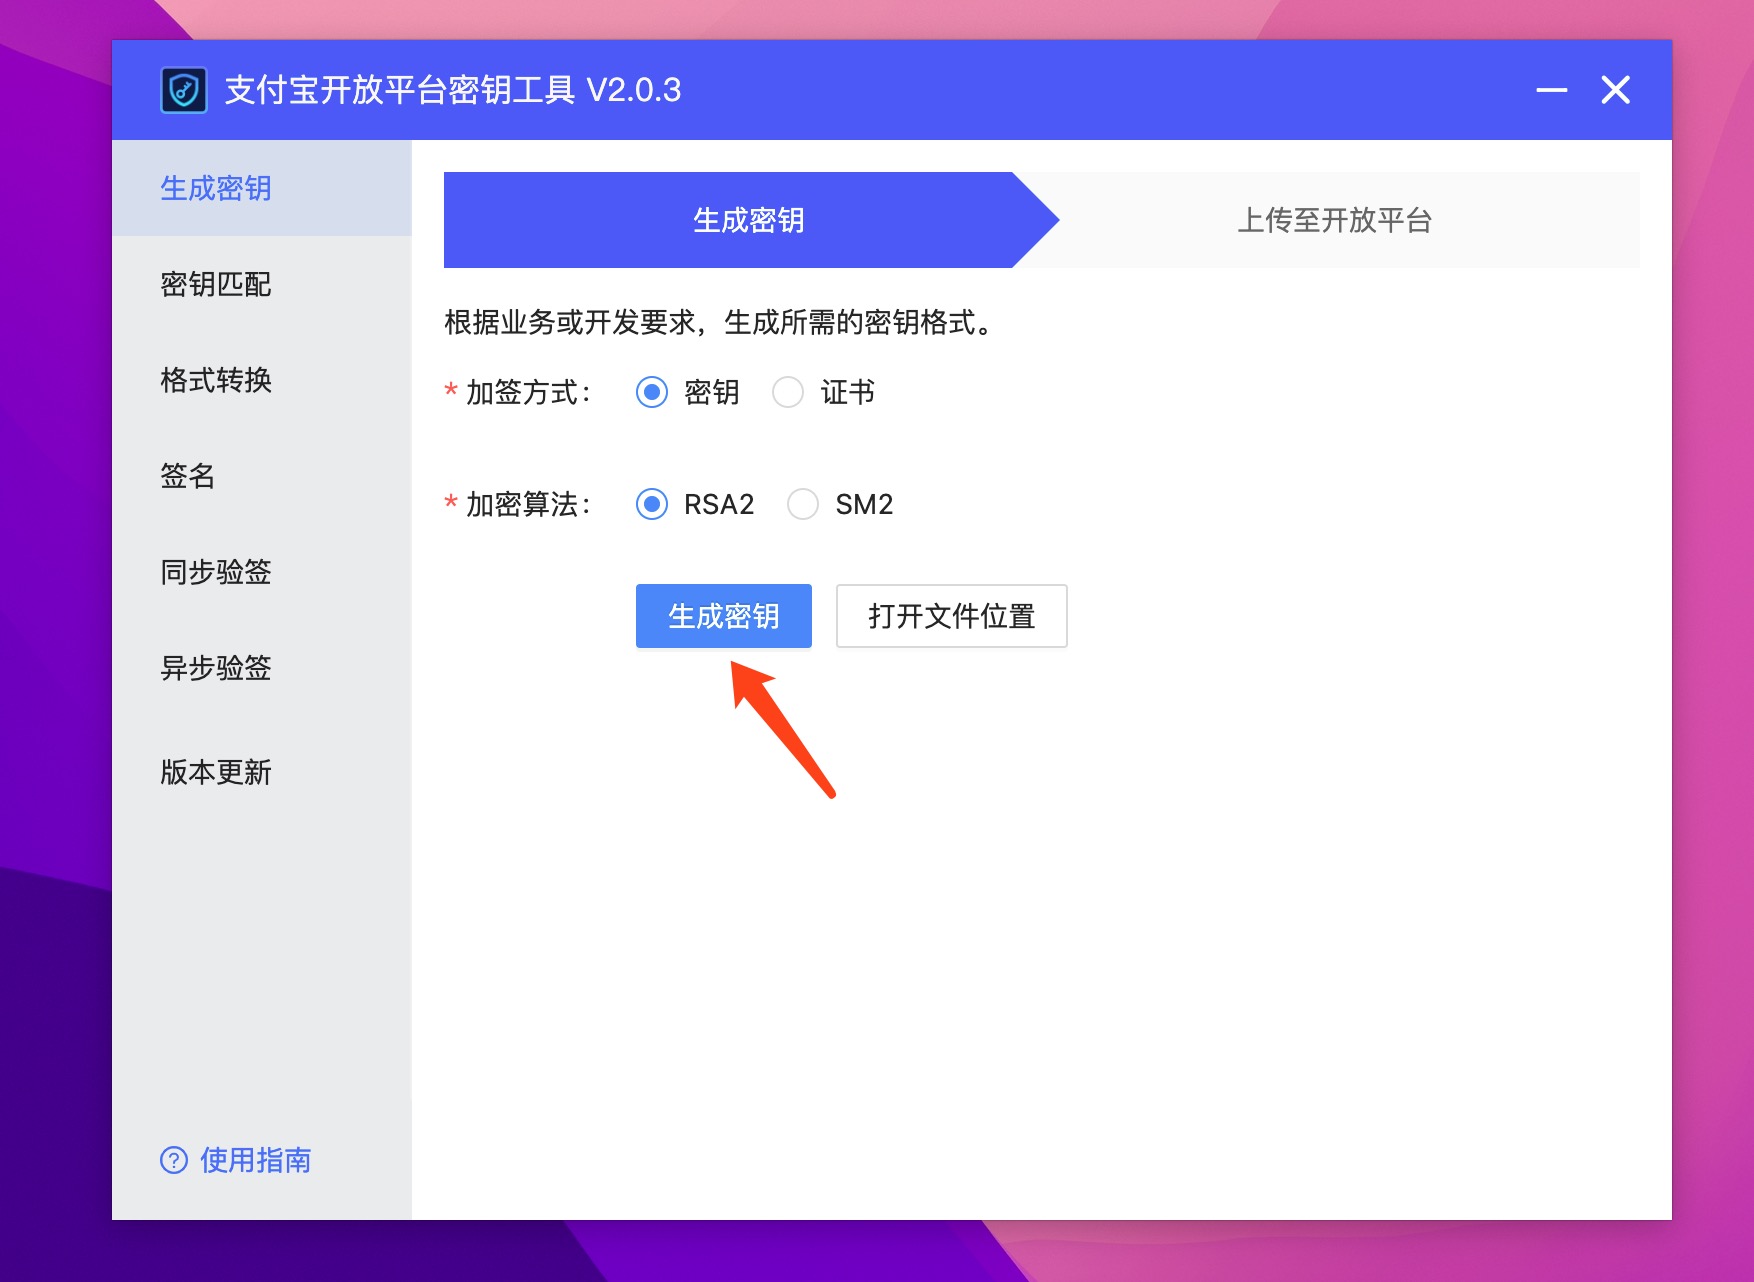The image size is (1754, 1282).
Task: Choose the 证书 signing method option
Action: [x=788, y=392]
